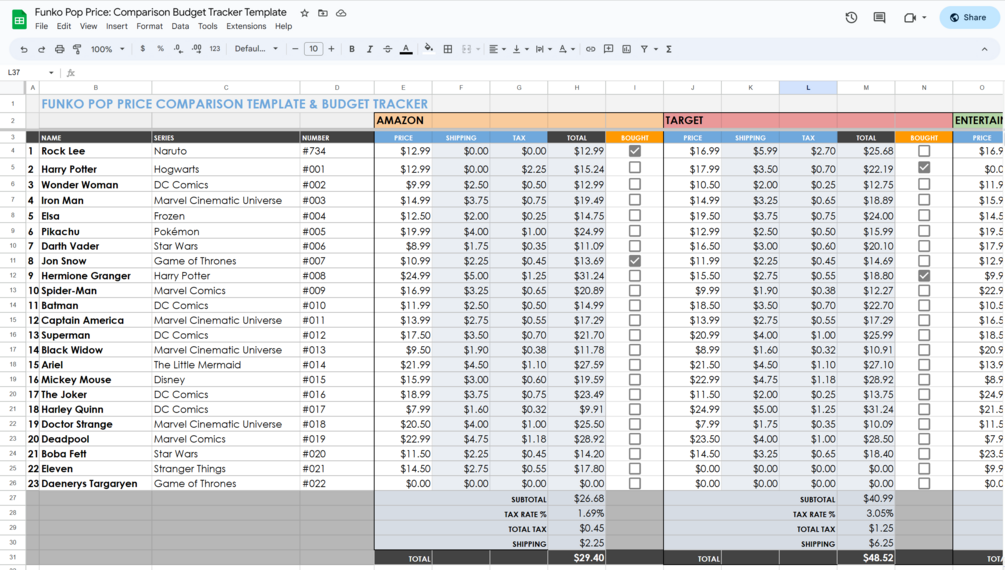Toggle strikethrough formatting

tap(388, 49)
